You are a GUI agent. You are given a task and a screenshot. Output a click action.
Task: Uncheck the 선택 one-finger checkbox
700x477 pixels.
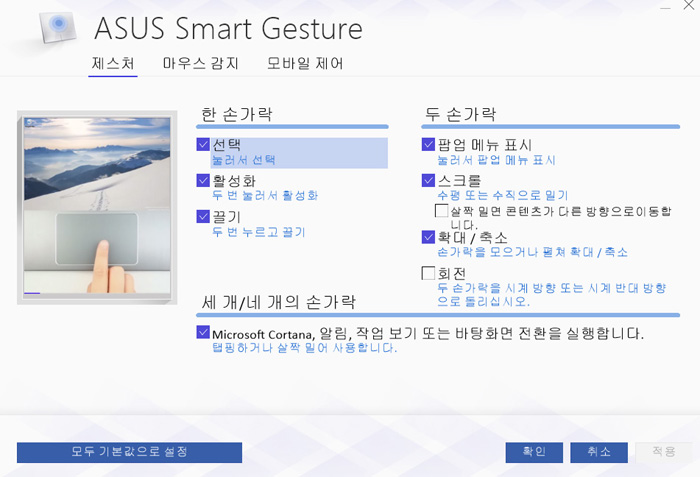tap(203, 144)
